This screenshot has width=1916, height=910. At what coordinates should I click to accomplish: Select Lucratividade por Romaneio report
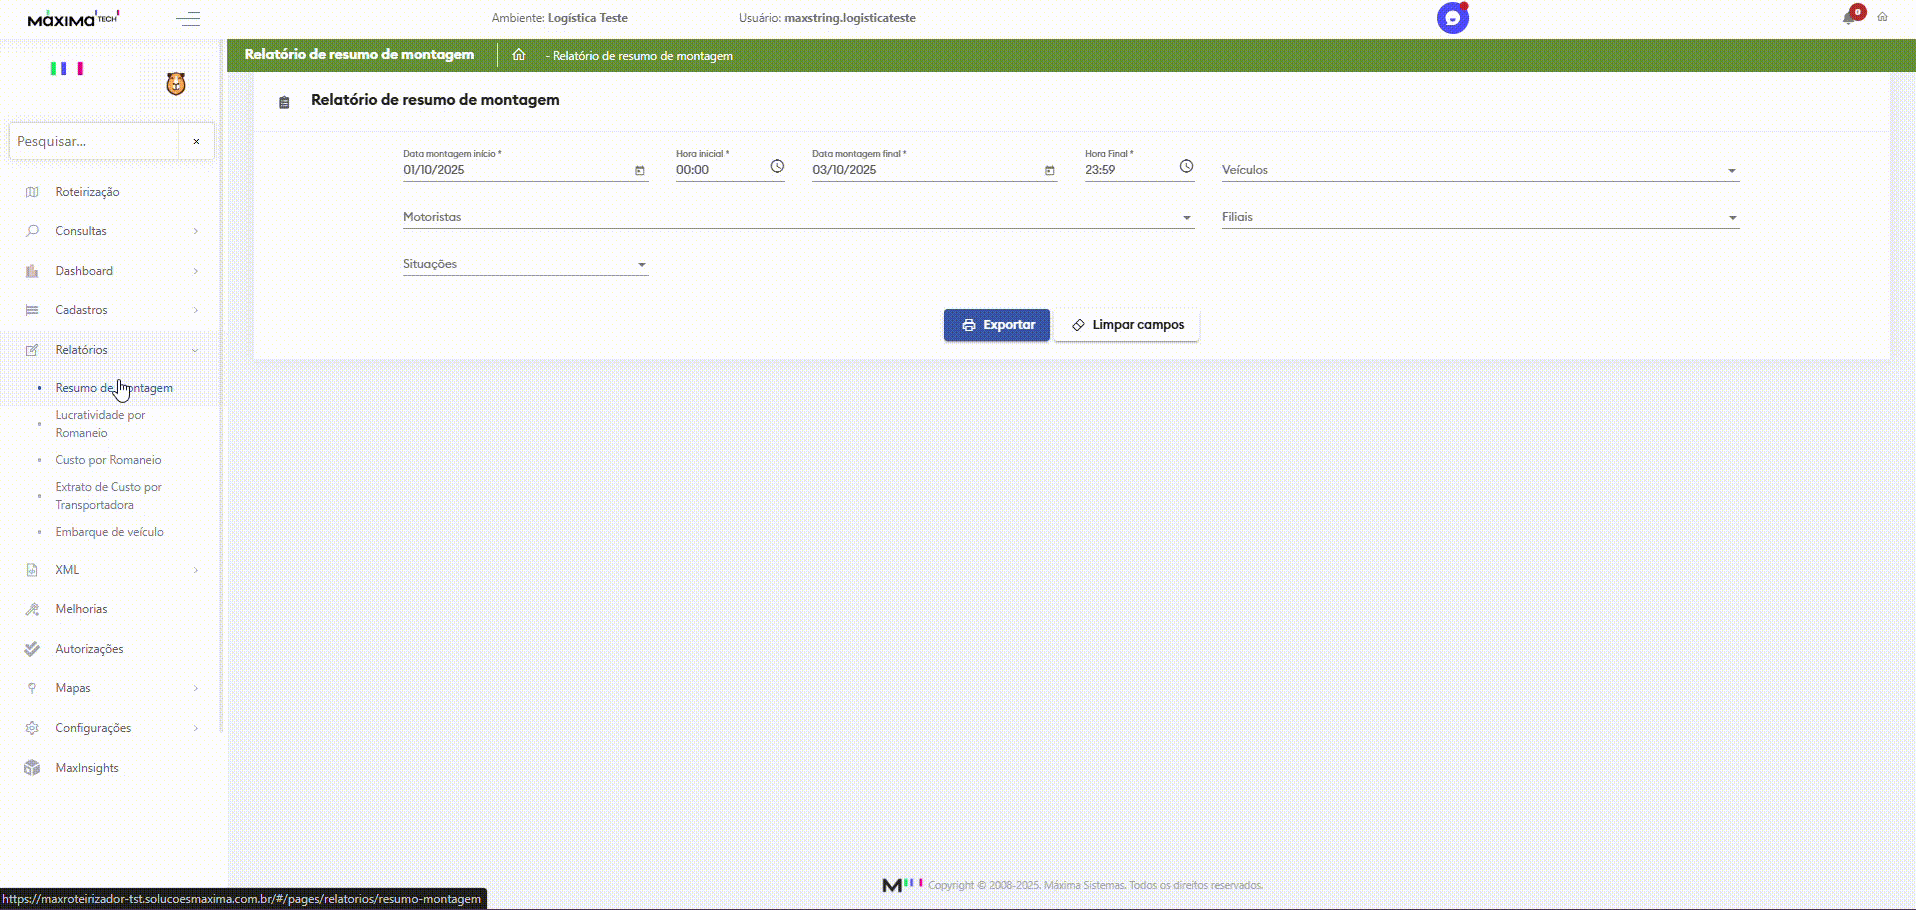pos(100,424)
